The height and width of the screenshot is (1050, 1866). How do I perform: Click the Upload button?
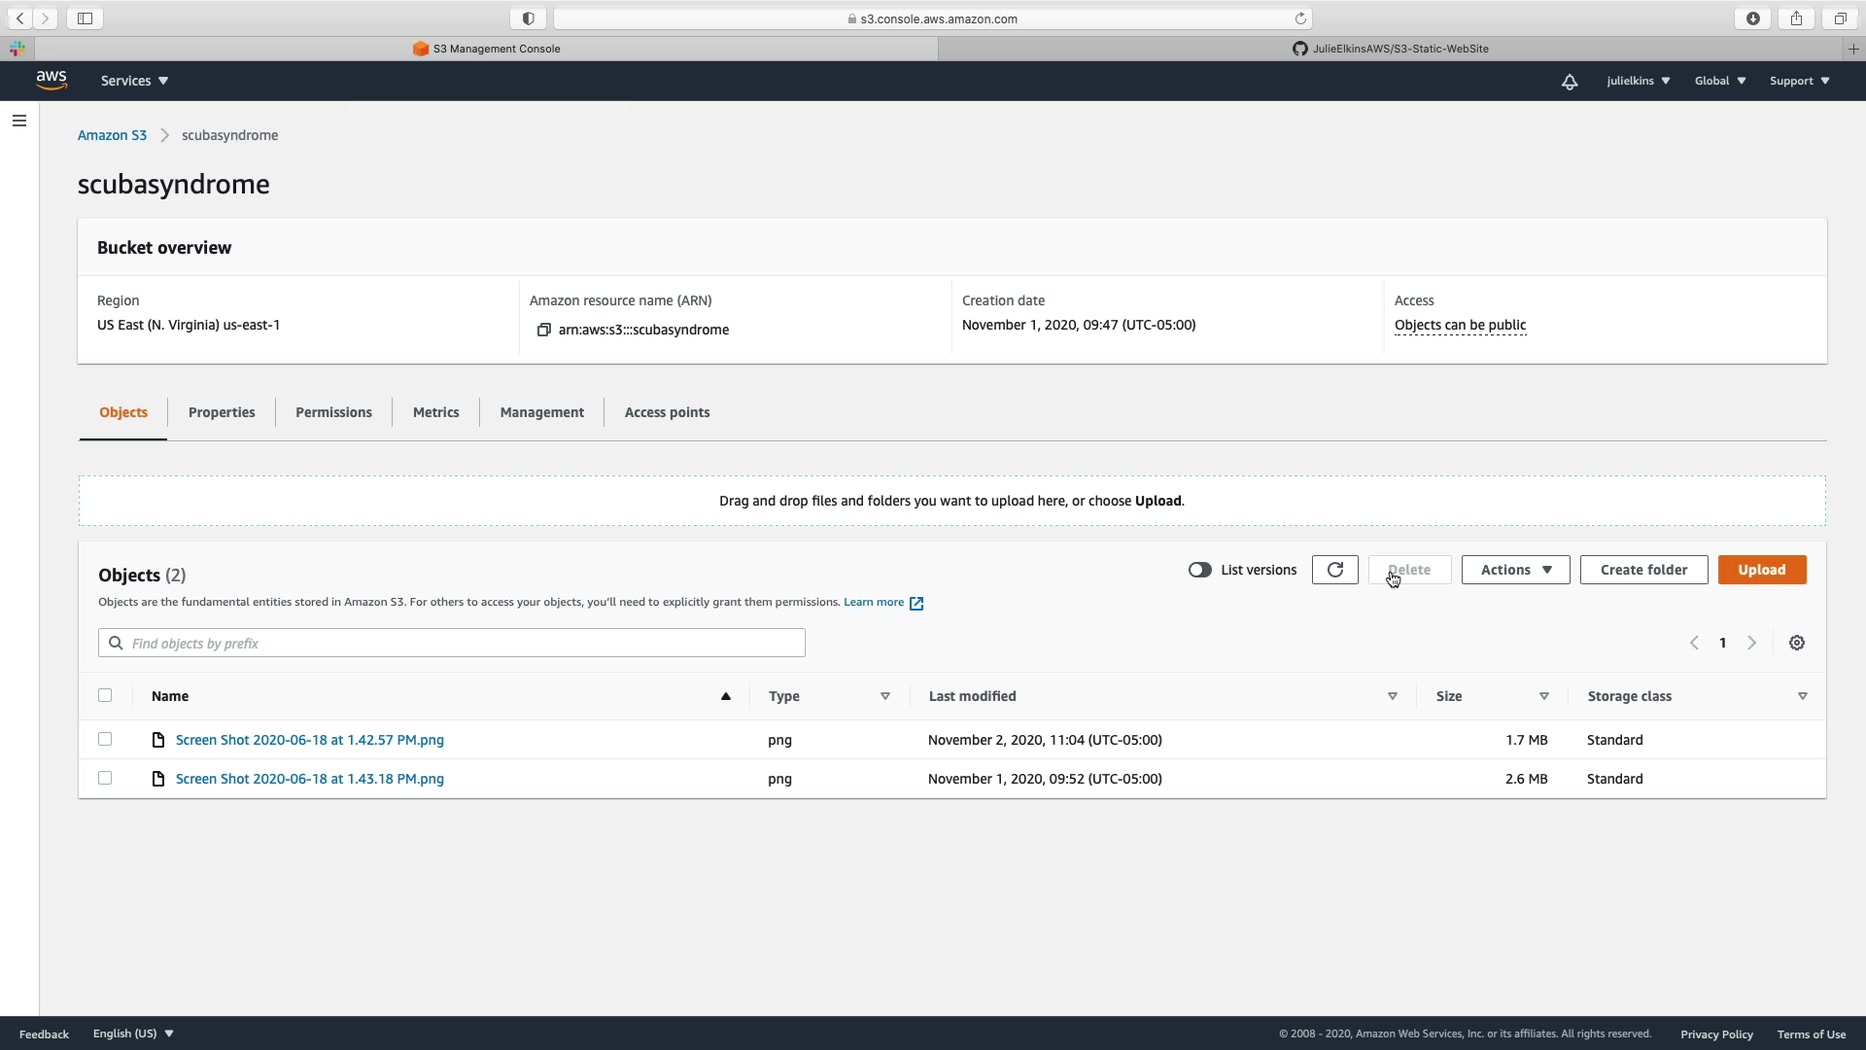pos(1762,570)
